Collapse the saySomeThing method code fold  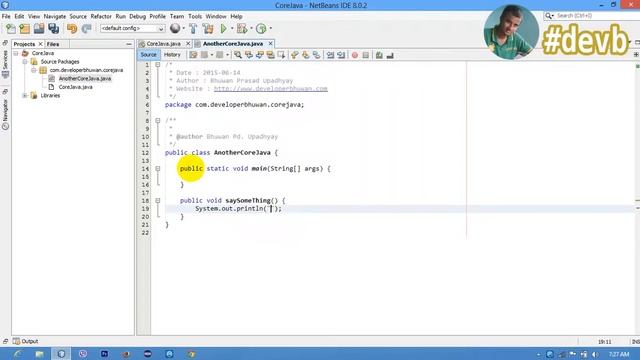tap(158, 200)
